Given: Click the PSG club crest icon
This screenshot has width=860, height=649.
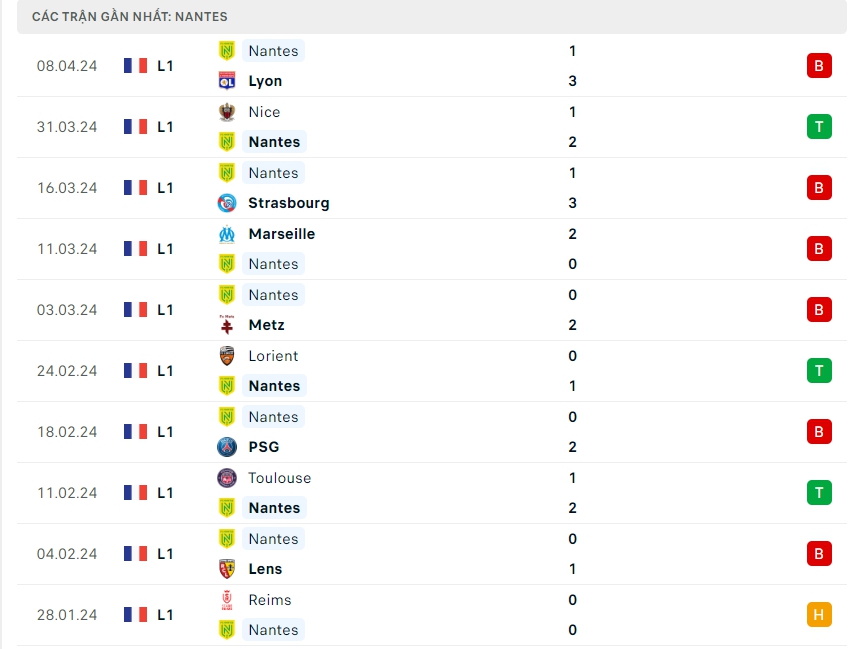Looking at the screenshot, I should [x=227, y=447].
